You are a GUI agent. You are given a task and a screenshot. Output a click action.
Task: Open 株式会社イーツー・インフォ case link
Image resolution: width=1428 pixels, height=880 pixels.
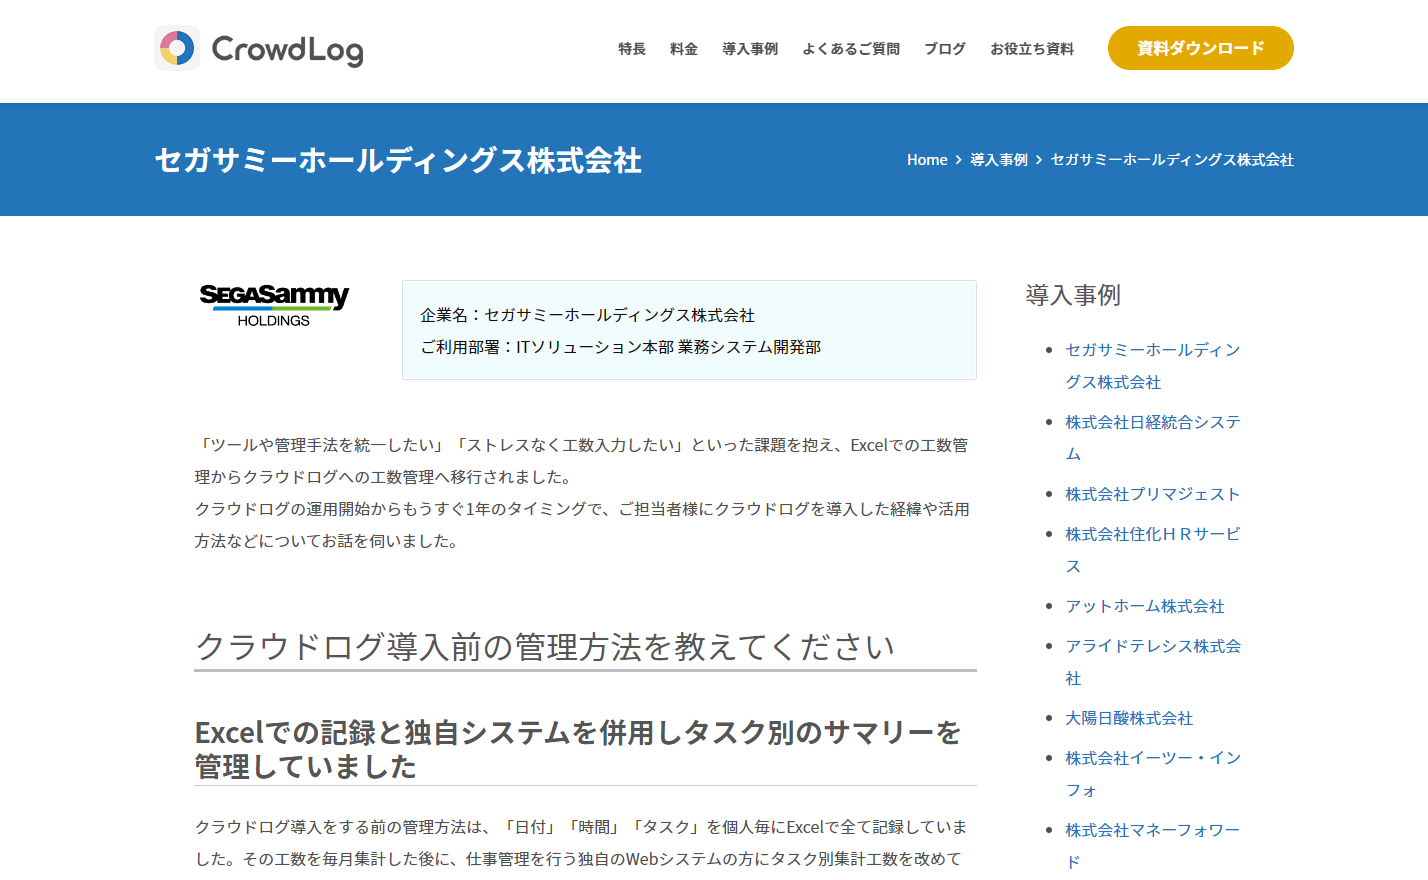(x=1152, y=758)
